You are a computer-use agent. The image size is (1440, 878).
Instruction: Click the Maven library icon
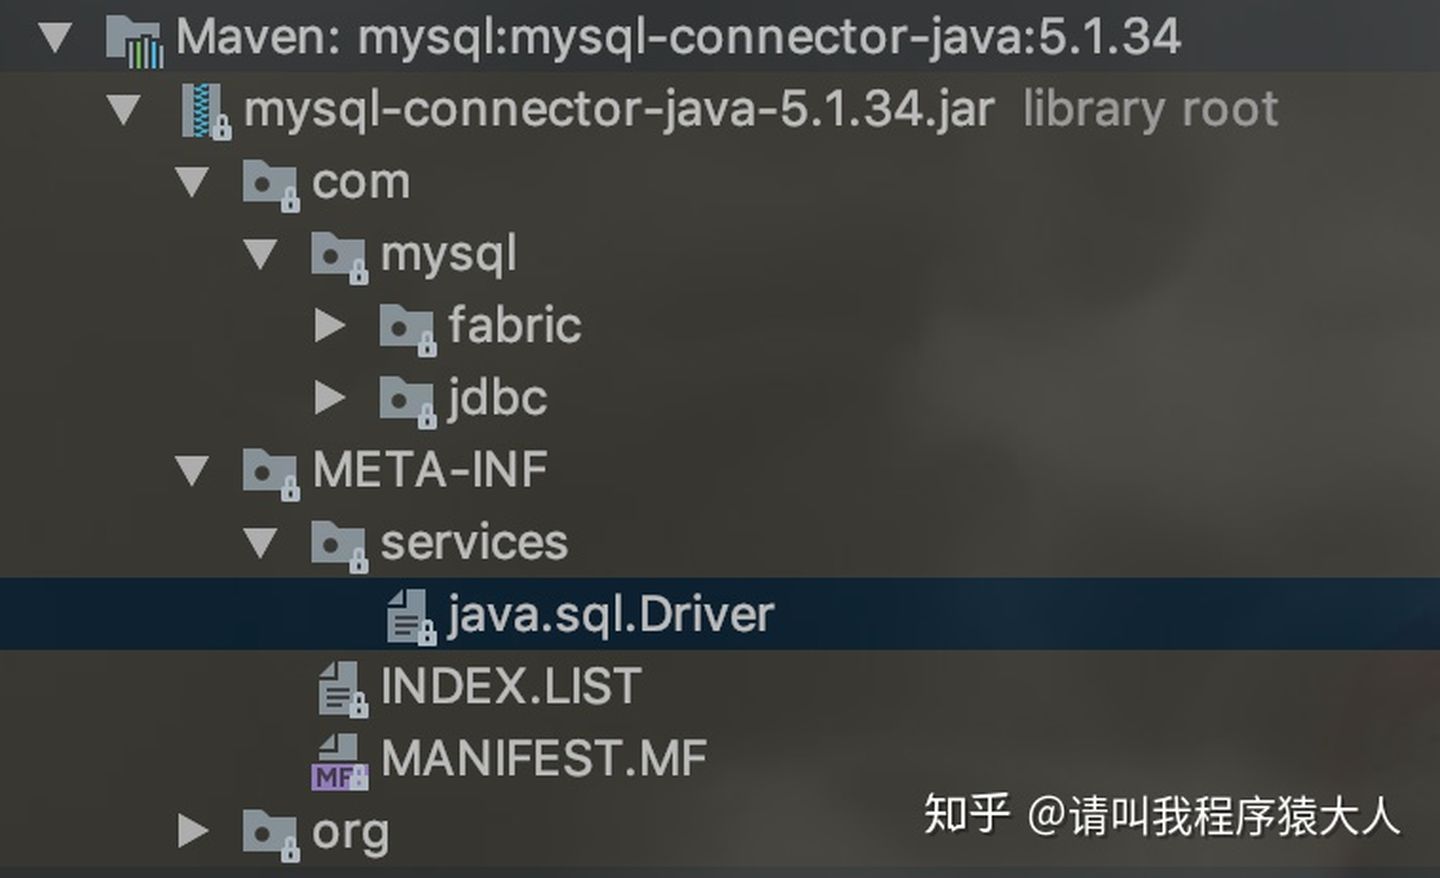point(135,40)
